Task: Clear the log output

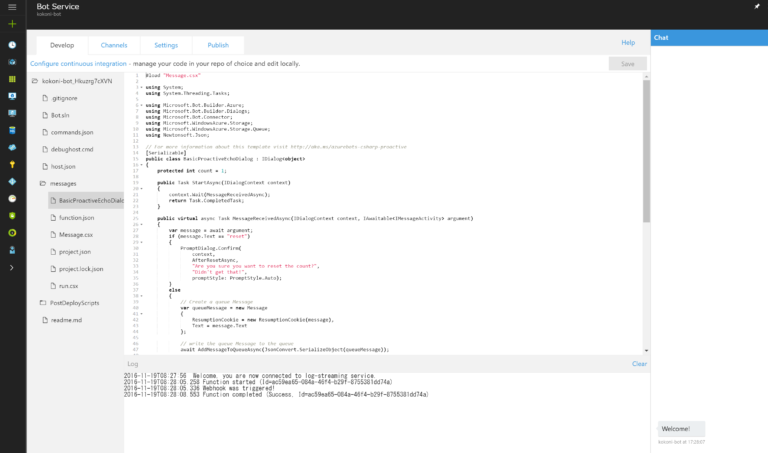Action: pyautogui.click(x=639, y=364)
